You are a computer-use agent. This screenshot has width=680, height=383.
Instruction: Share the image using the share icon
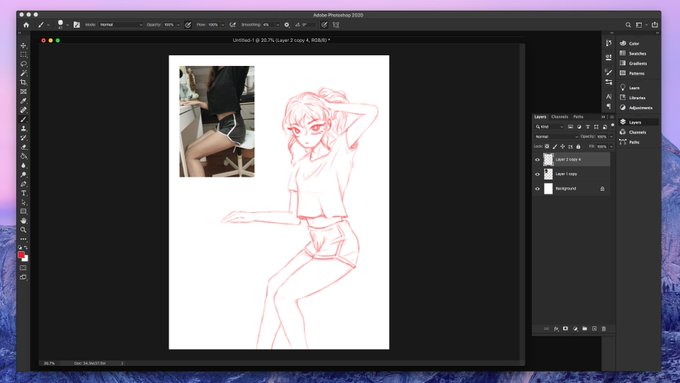click(x=655, y=25)
